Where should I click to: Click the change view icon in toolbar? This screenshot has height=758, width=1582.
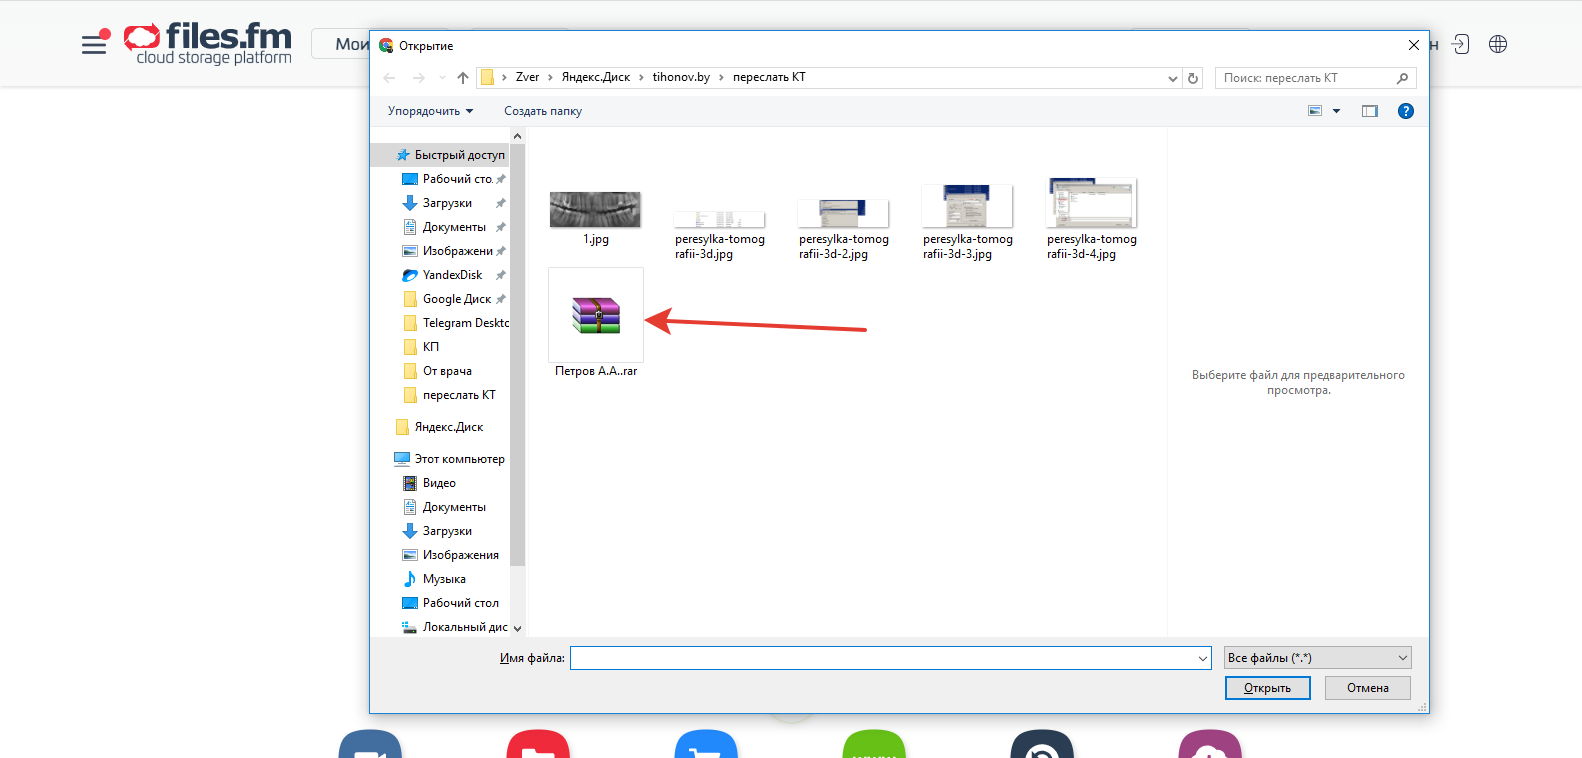[x=1315, y=111]
